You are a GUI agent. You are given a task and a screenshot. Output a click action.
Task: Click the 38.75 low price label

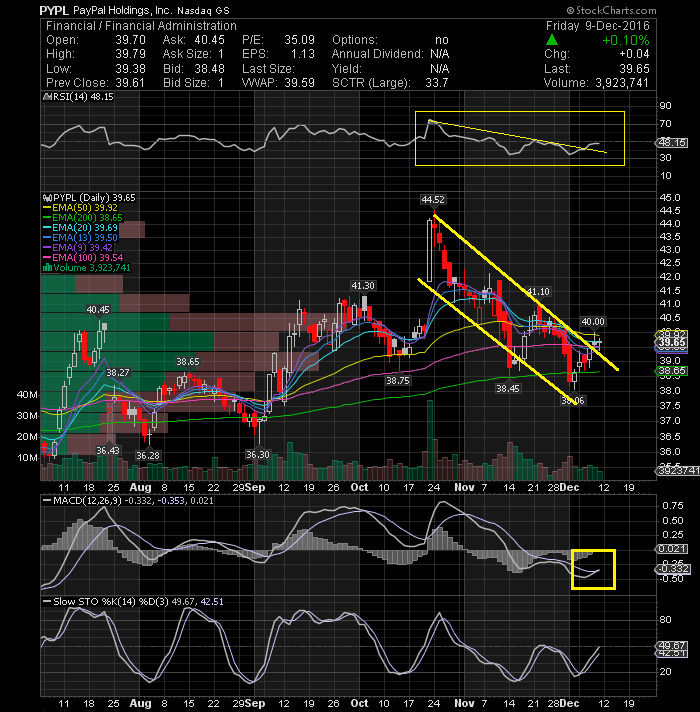coord(398,381)
